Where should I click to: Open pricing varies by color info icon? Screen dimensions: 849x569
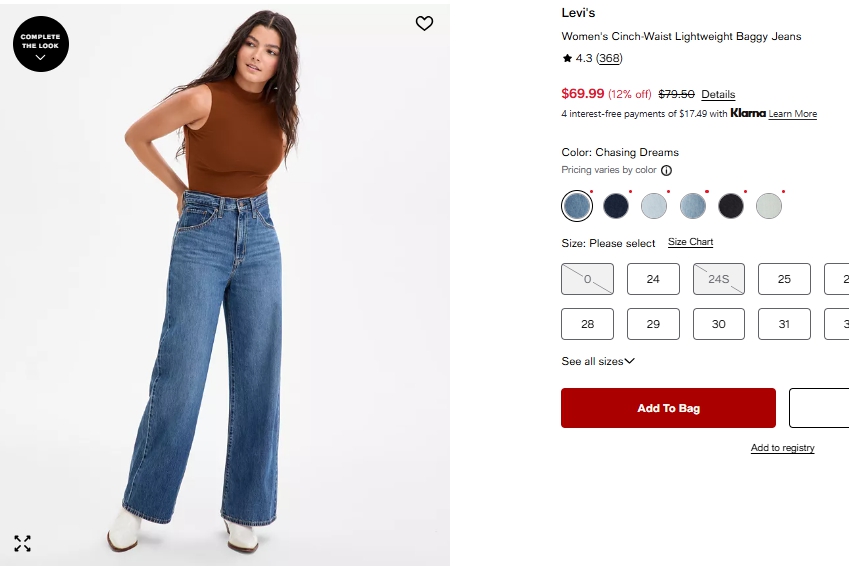[x=667, y=171]
